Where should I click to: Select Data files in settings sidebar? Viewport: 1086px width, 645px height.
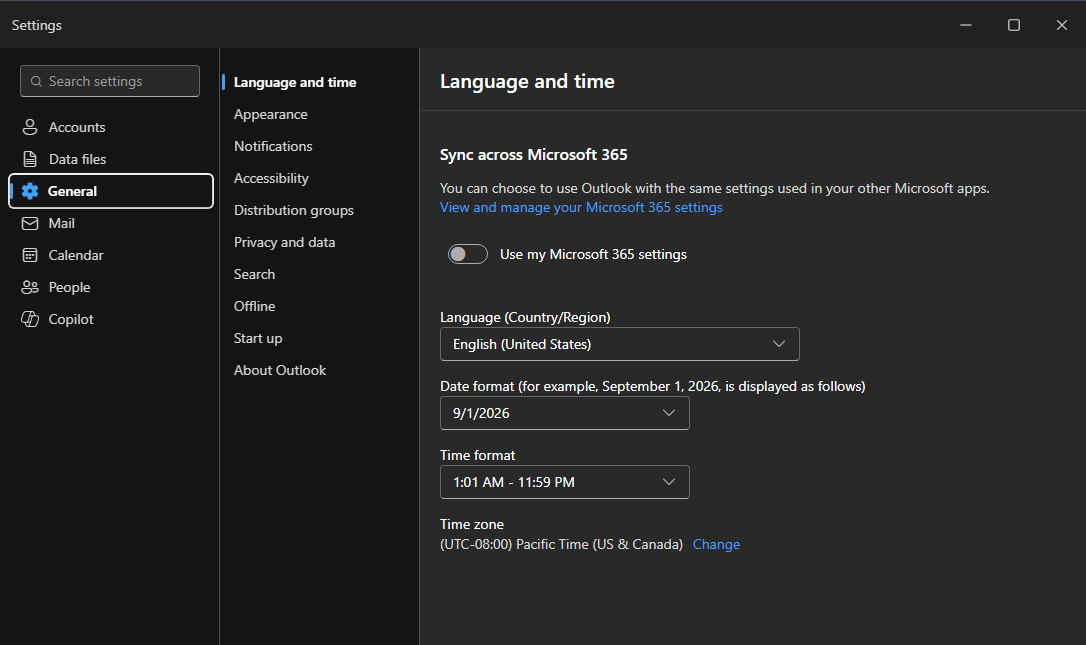111,159
